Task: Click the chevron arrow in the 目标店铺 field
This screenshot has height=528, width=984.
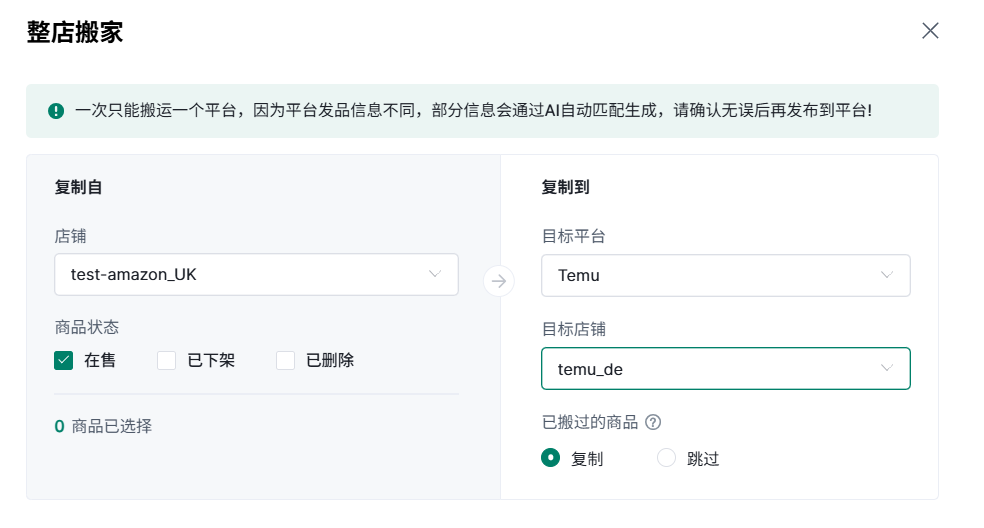Action: pos(886,368)
